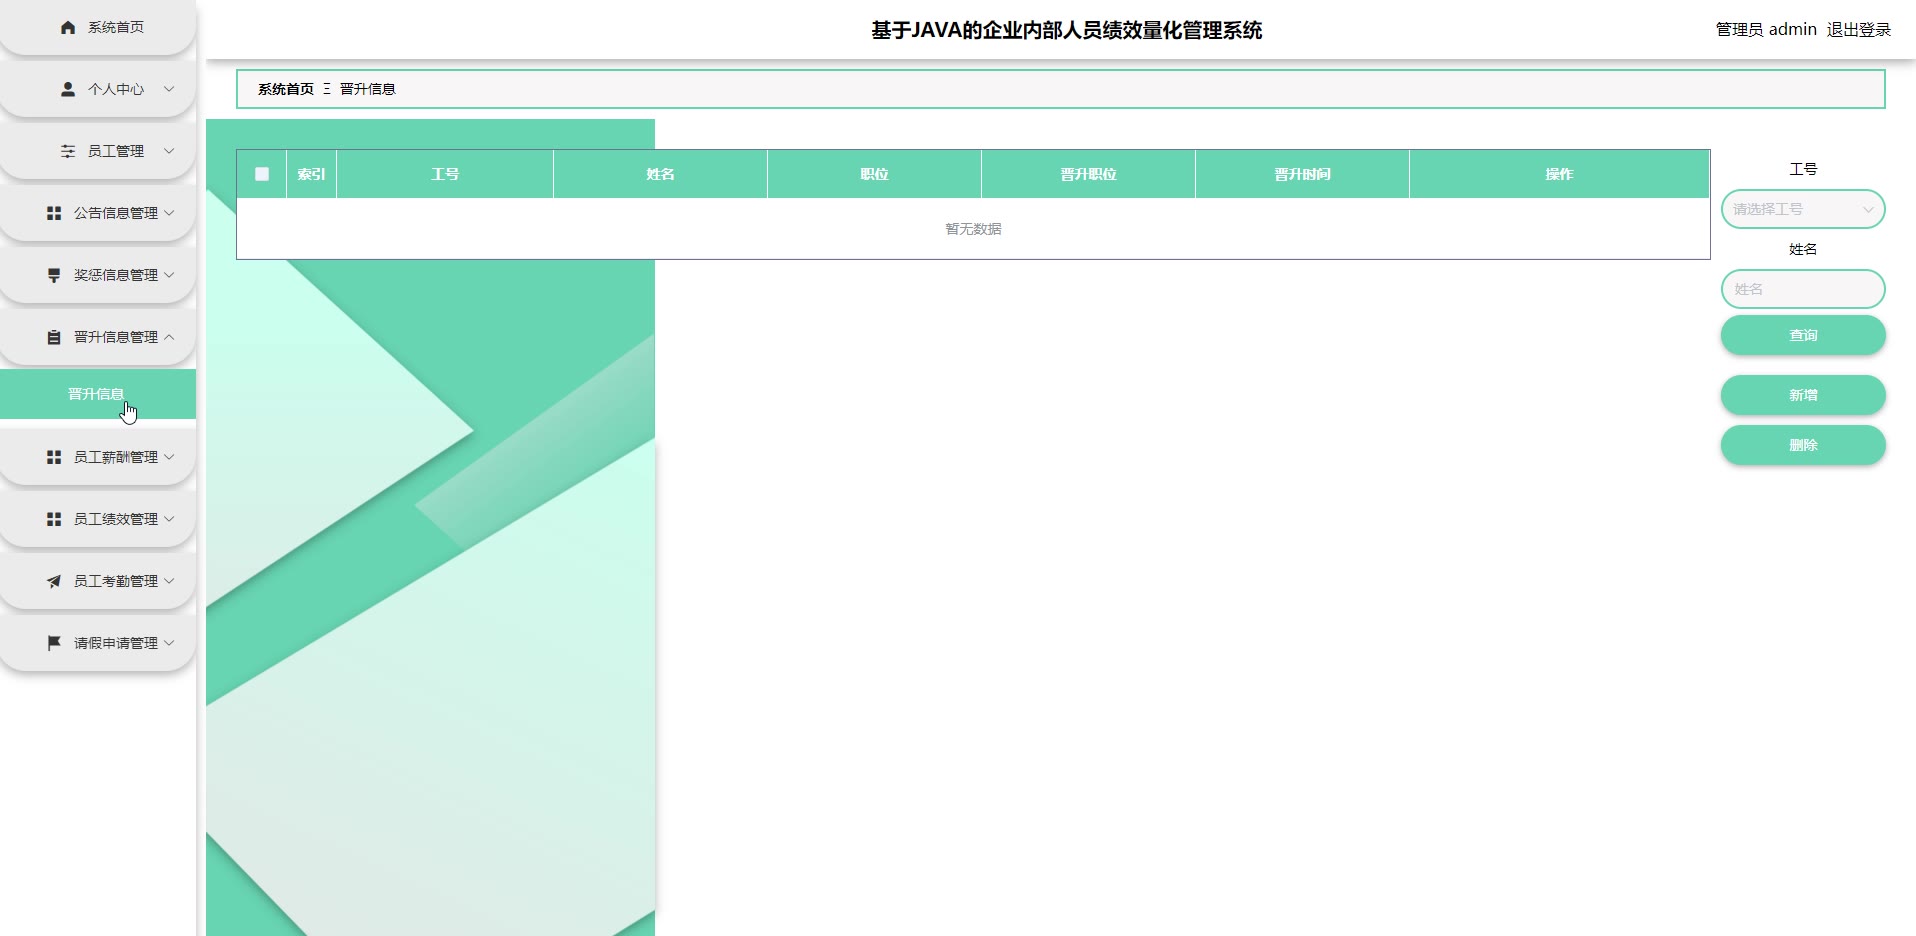Click the 姓名 column header in table
Image resolution: width=1916 pixels, height=936 pixels.
(x=660, y=174)
